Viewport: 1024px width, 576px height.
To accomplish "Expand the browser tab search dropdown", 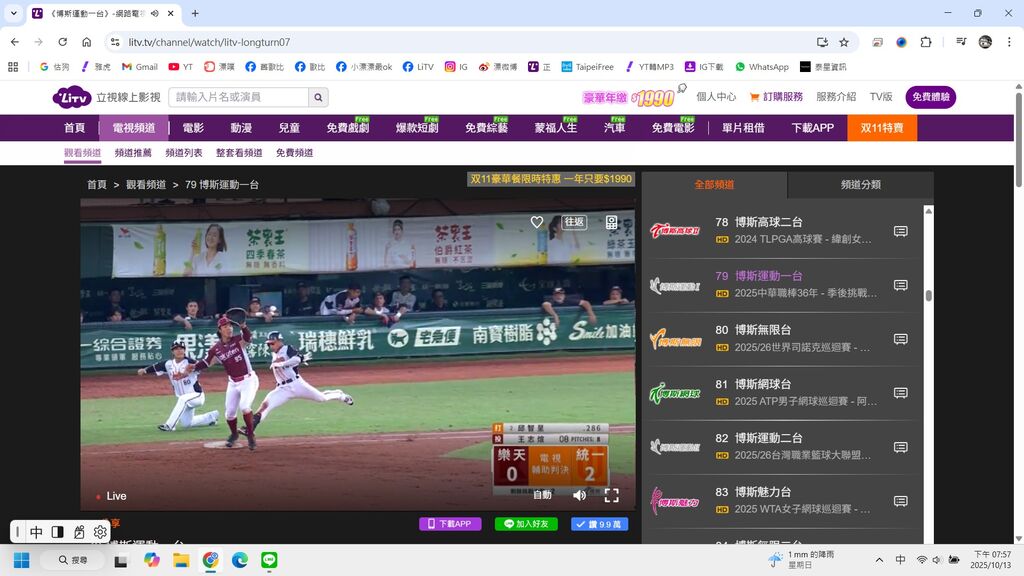I will (14, 13).
